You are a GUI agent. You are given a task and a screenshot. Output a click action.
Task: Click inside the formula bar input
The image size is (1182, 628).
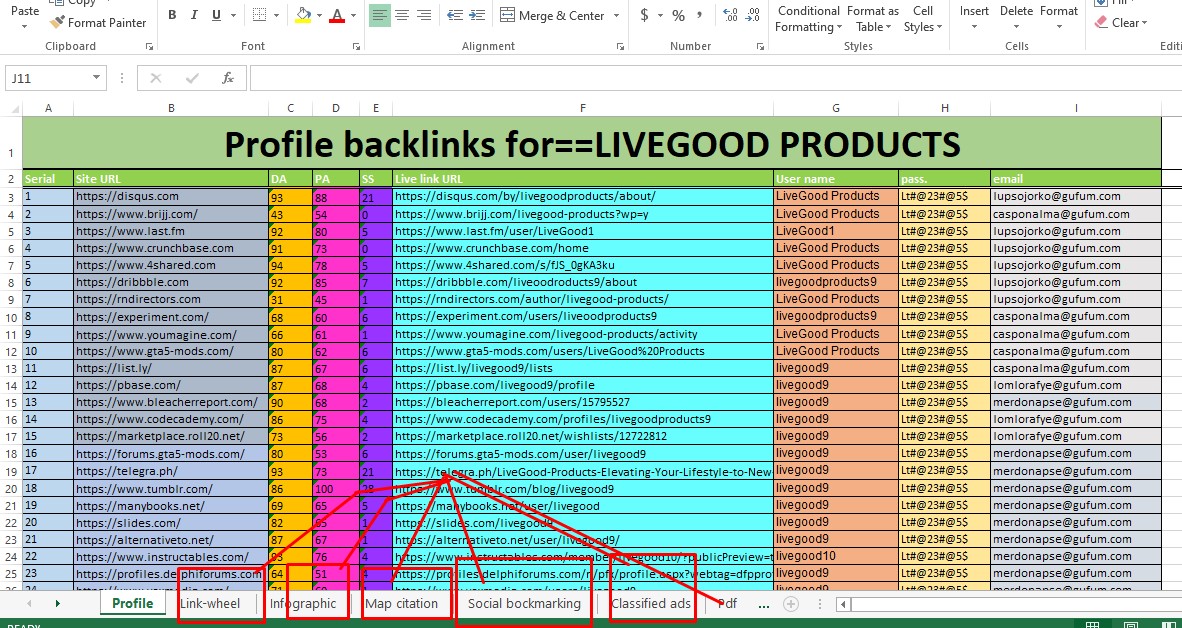[700, 78]
